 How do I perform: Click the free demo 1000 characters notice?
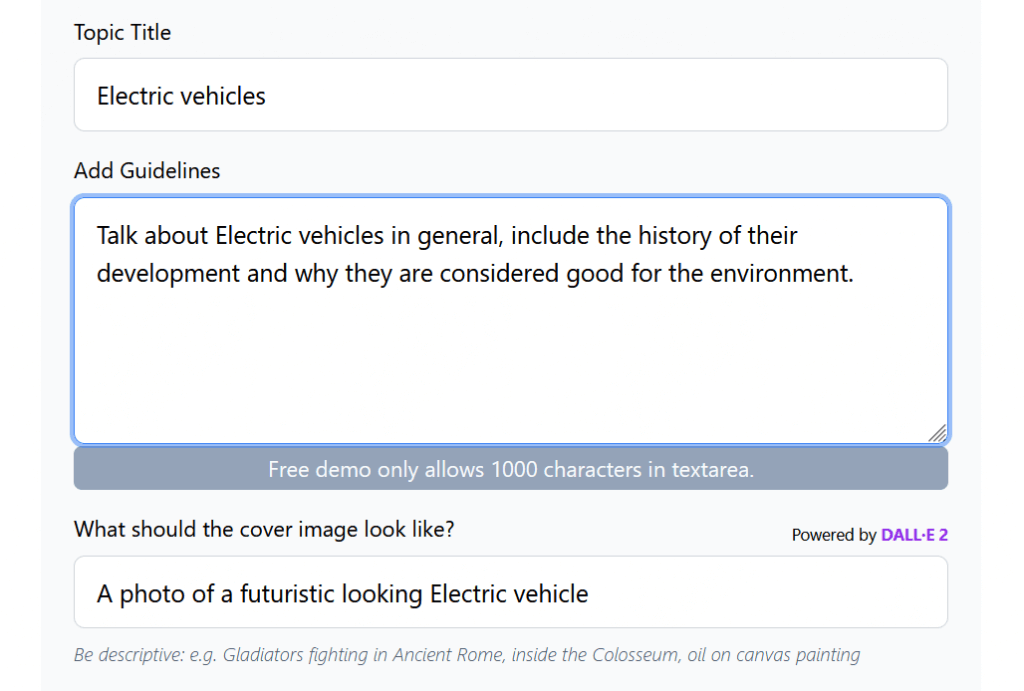[x=511, y=469]
